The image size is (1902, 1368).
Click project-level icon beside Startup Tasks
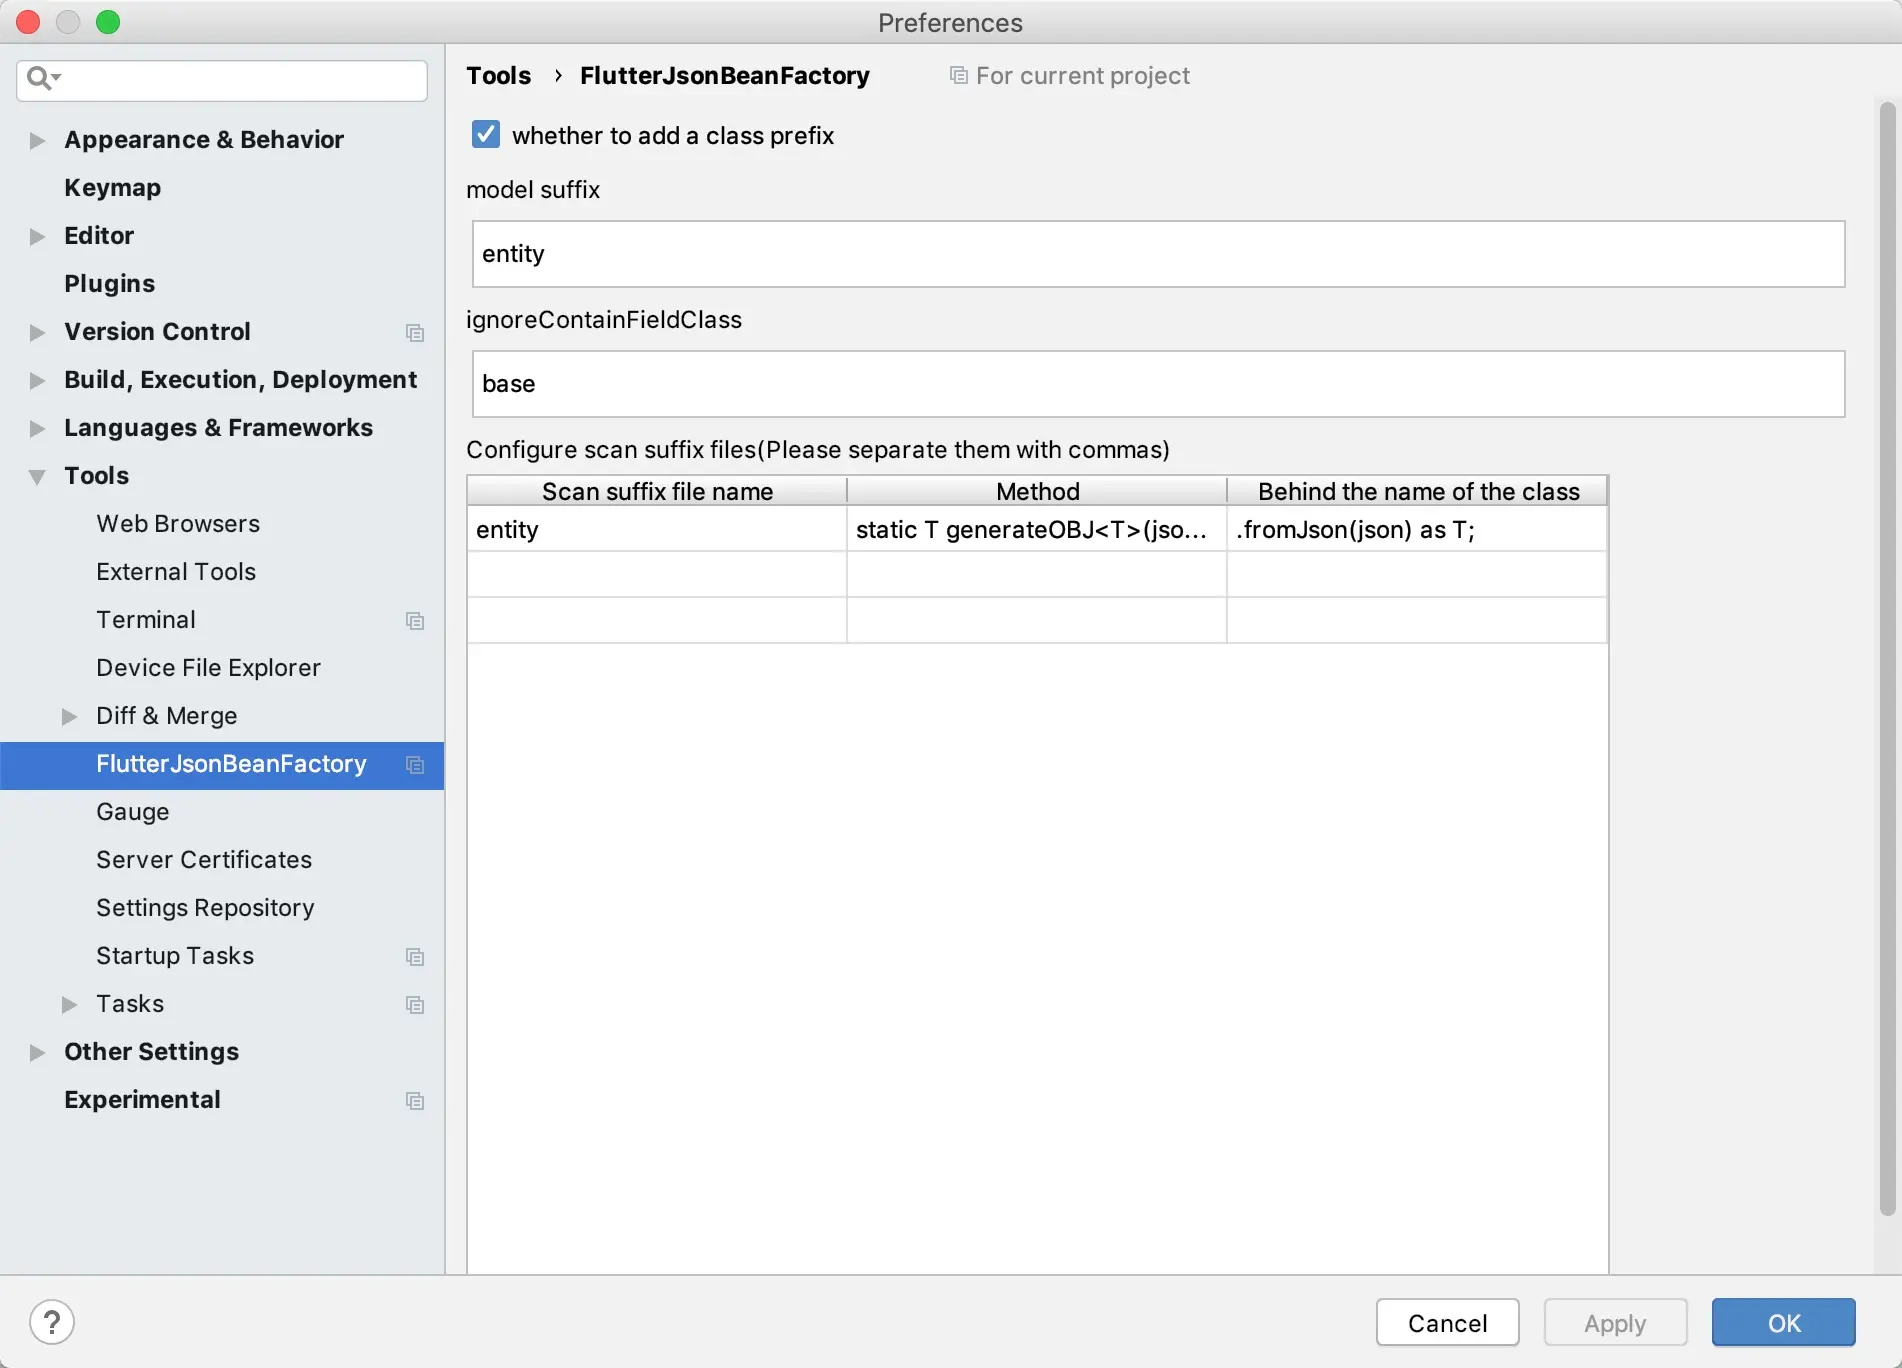415,957
